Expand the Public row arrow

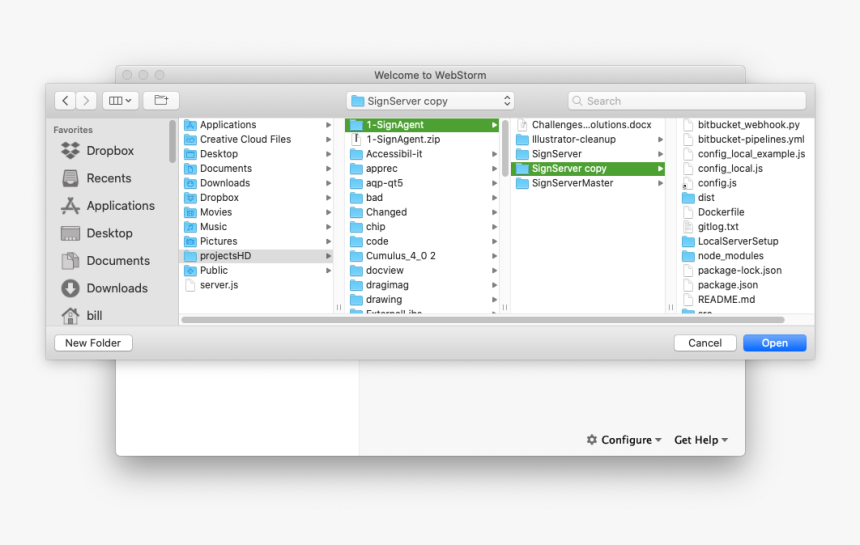pyautogui.click(x=328, y=270)
